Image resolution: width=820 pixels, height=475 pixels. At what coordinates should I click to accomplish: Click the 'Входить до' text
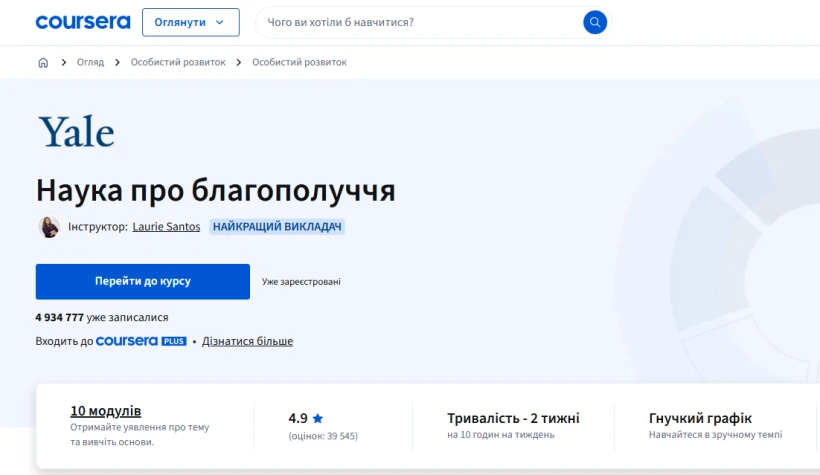click(x=64, y=341)
